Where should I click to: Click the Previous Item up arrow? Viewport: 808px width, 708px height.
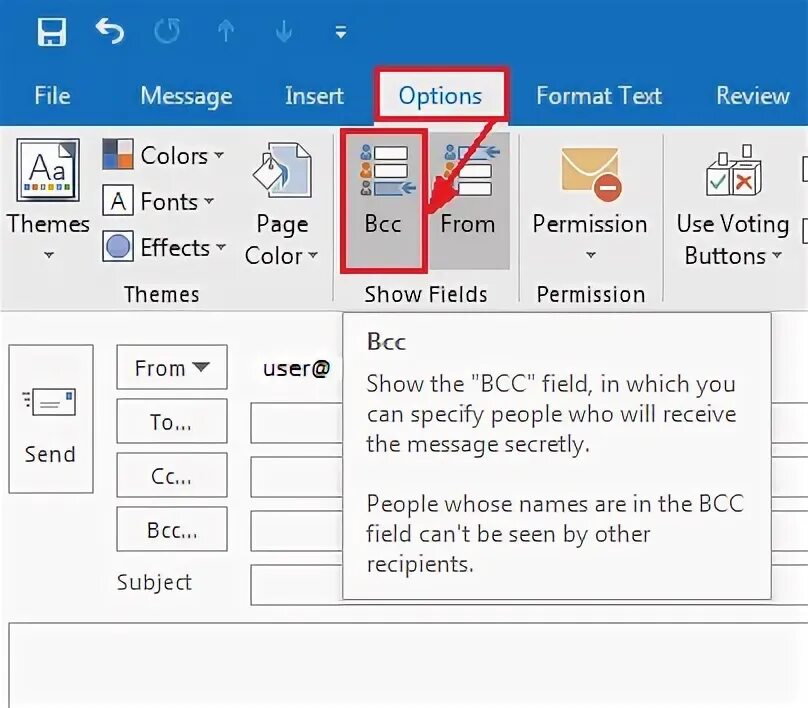(226, 32)
